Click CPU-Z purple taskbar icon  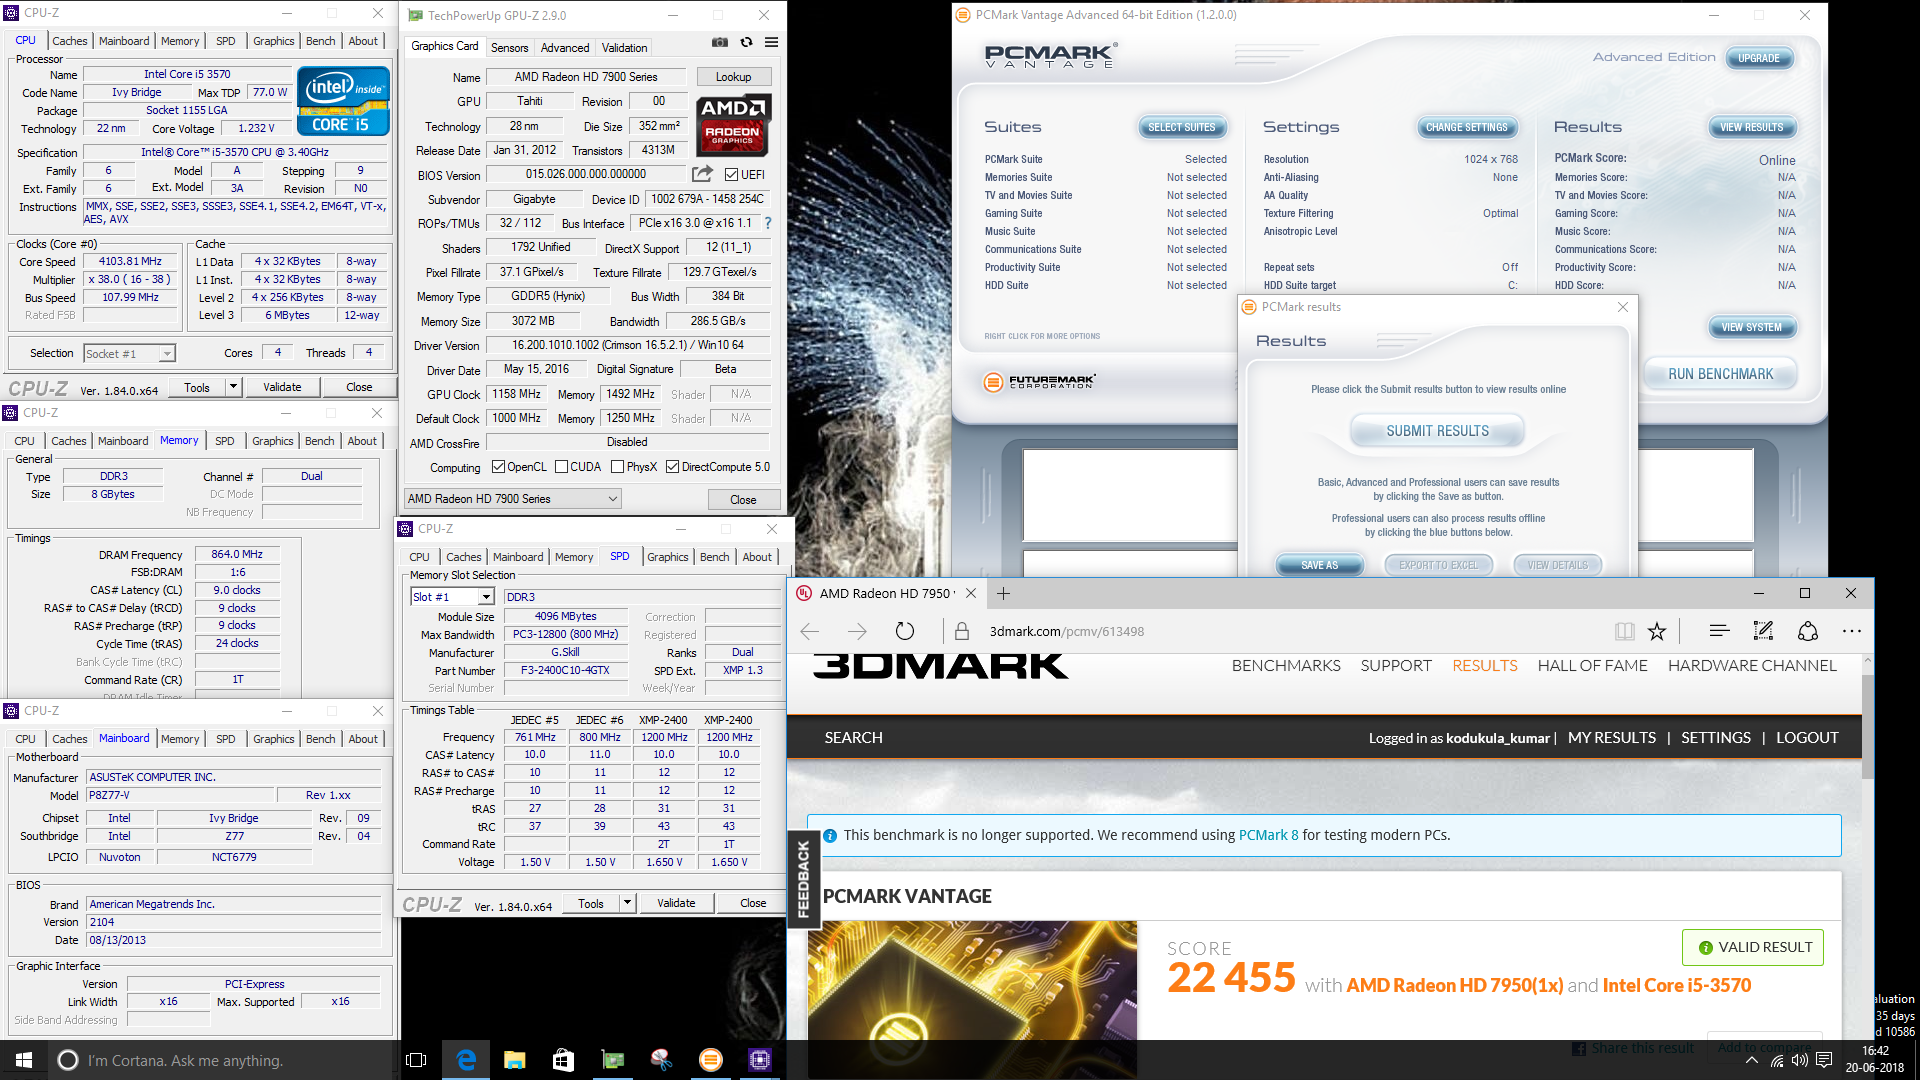[760, 1060]
